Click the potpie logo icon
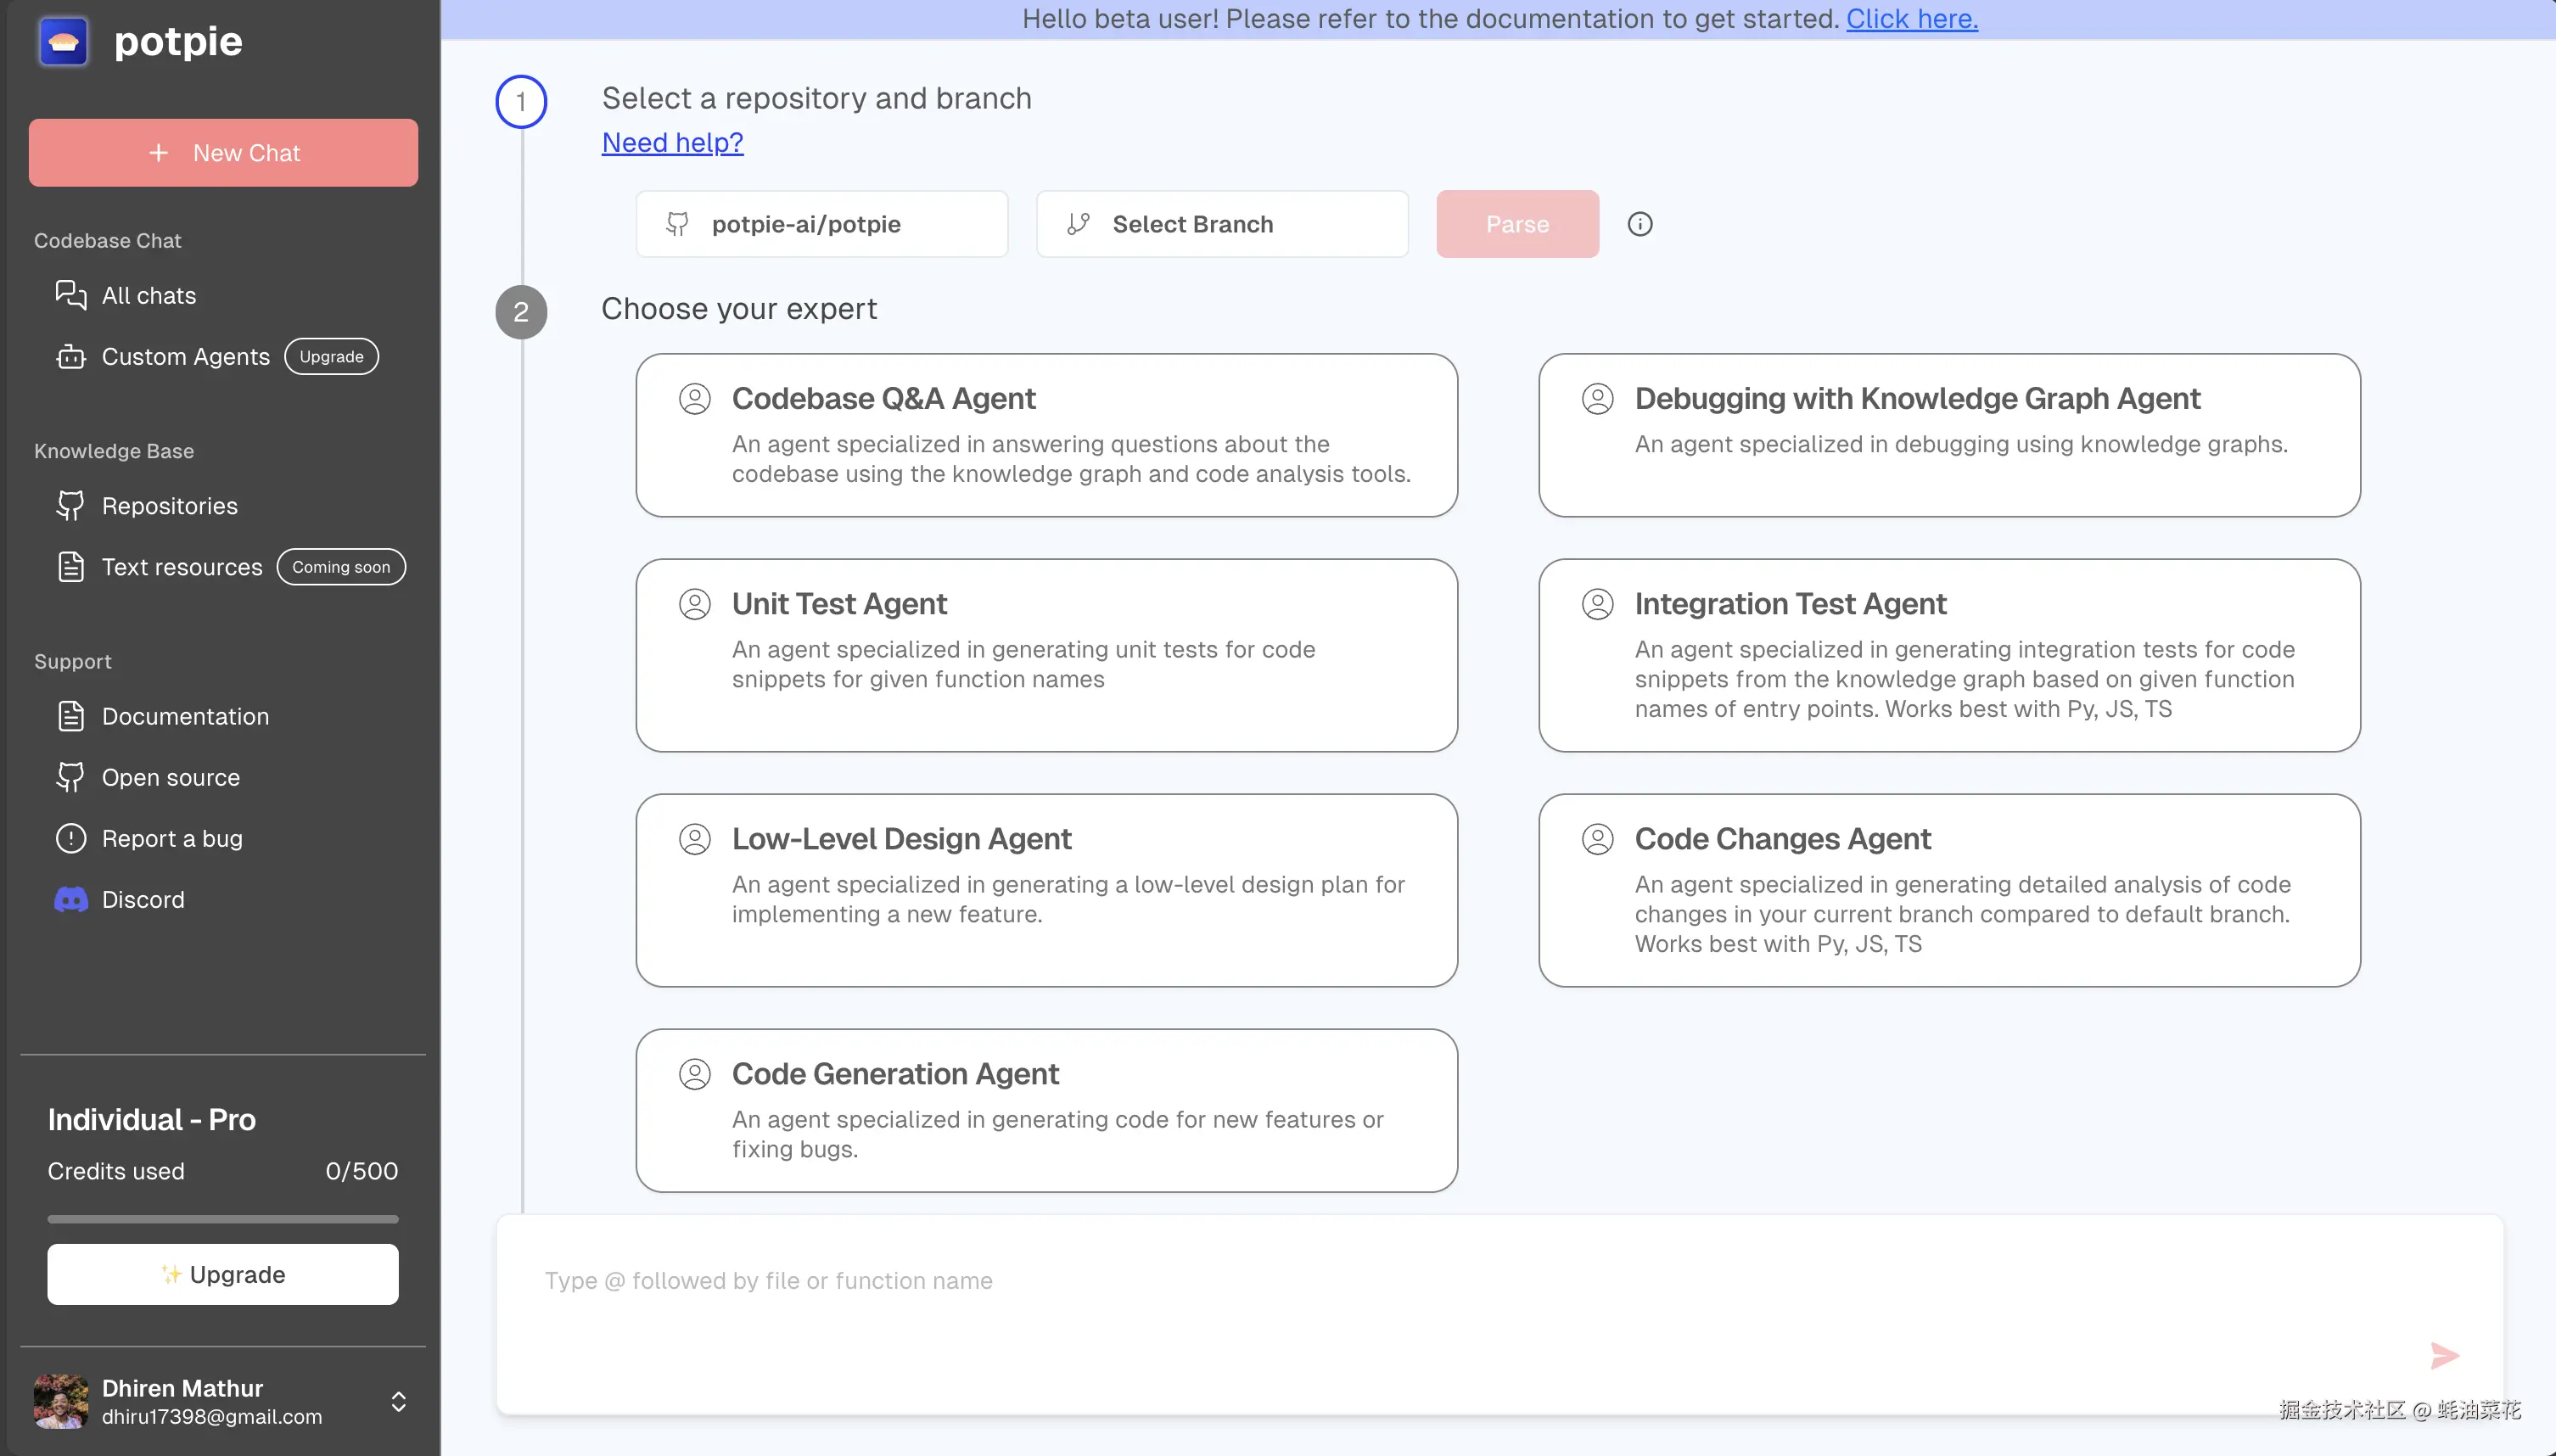The height and width of the screenshot is (1456, 2556). click(x=63, y=42)
